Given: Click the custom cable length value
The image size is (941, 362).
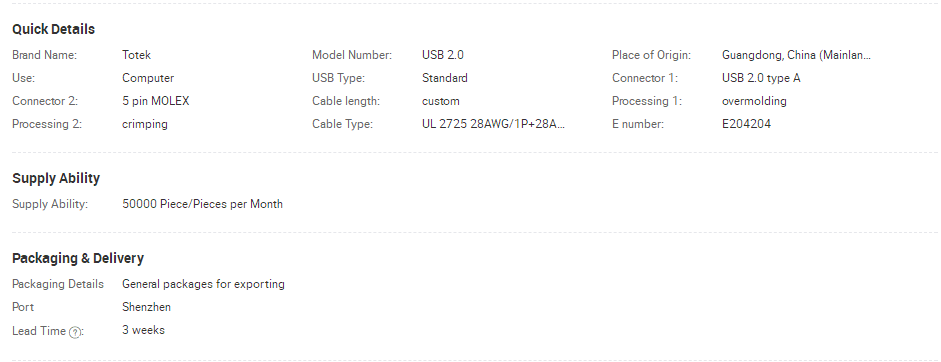Looking at the screenshot, I should click(x=440, y=101).
